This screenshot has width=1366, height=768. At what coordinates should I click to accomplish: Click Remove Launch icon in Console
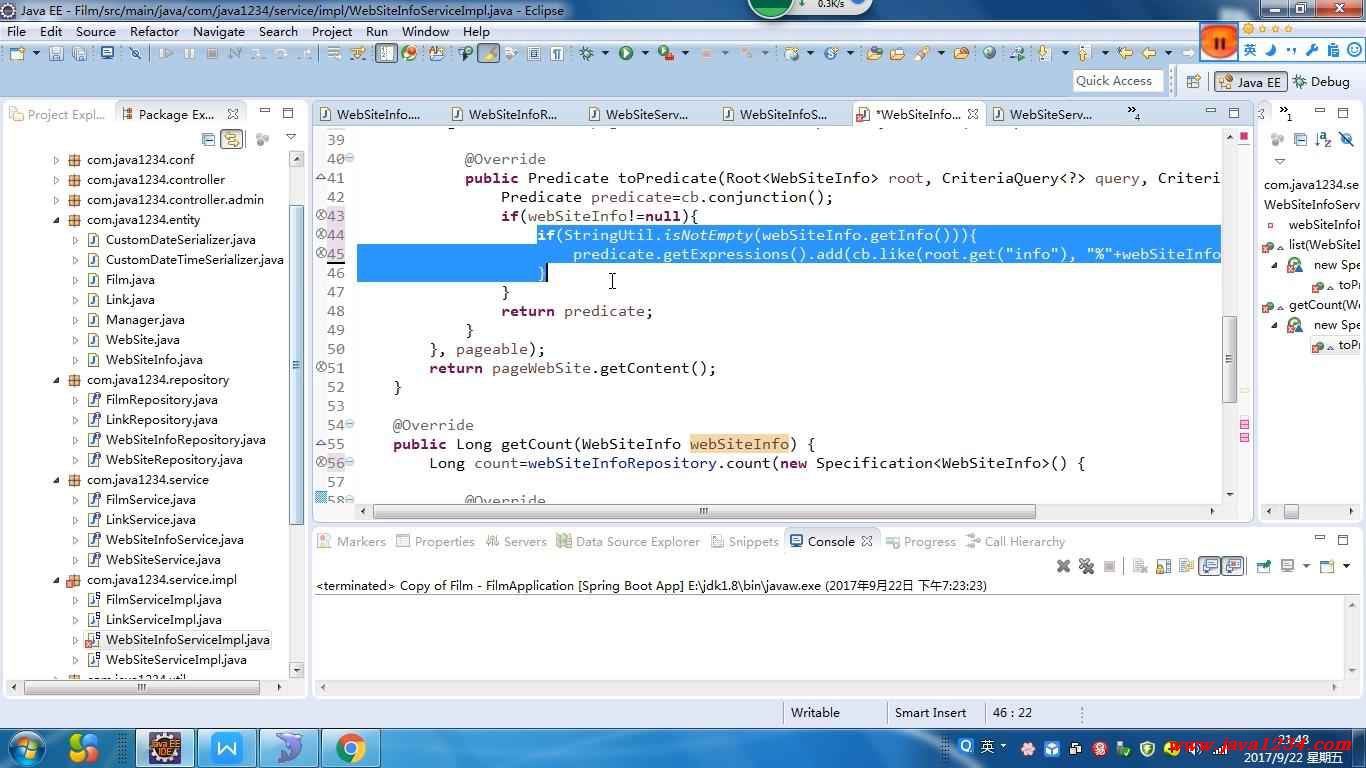click(x=1063, y=566)
